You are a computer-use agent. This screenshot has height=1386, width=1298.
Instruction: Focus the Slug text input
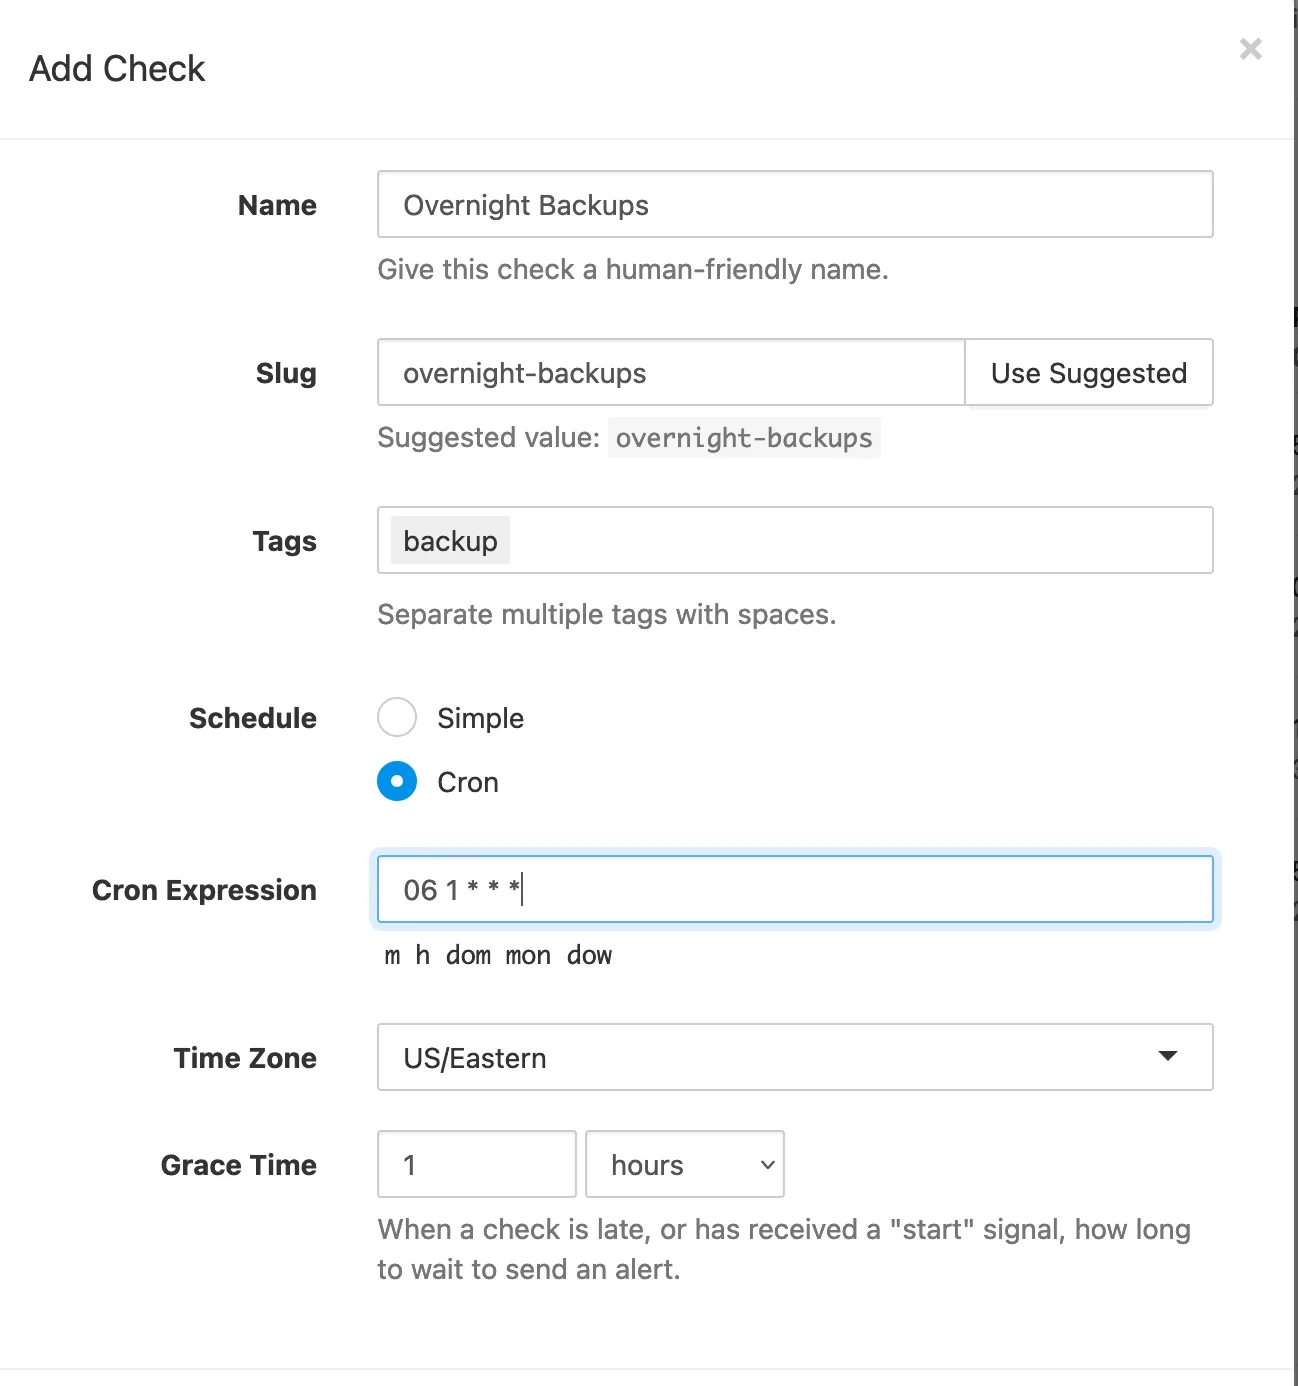[670, 373]
